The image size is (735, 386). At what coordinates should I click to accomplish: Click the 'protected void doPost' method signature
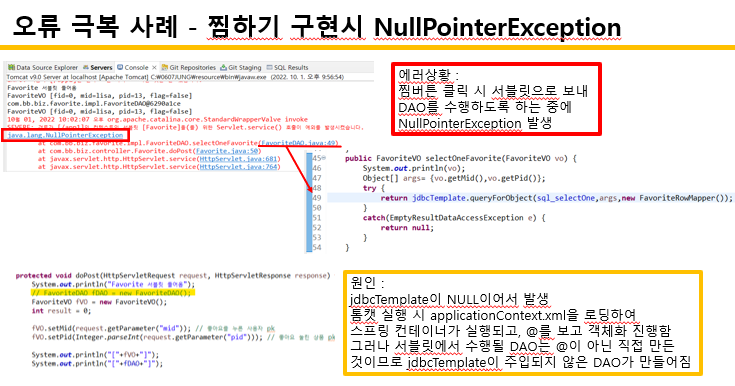coord(173,276)
